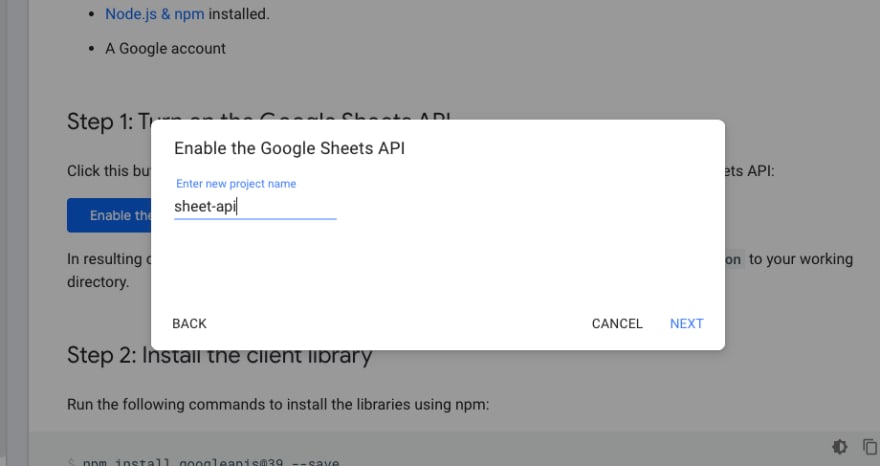Toggle dark theme icon on code block

tap(840, 447)
